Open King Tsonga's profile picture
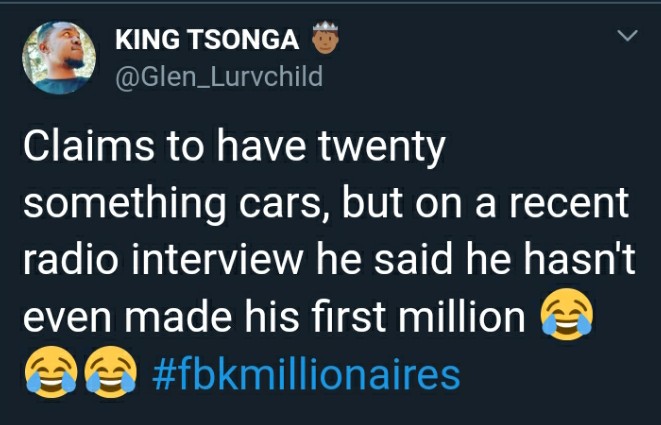 point(59,57)
